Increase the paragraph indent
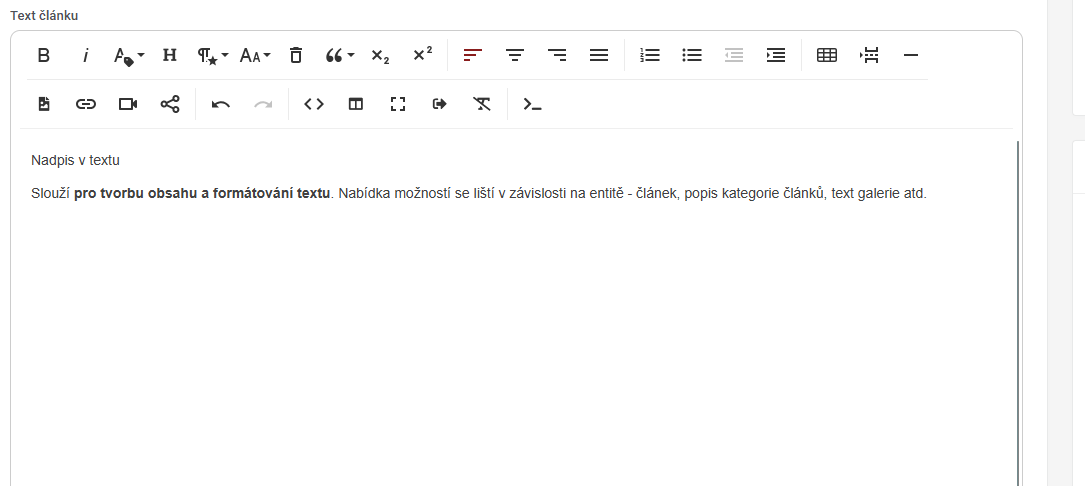This screenshot has height=486, width=1085. (x=776, y=56)
